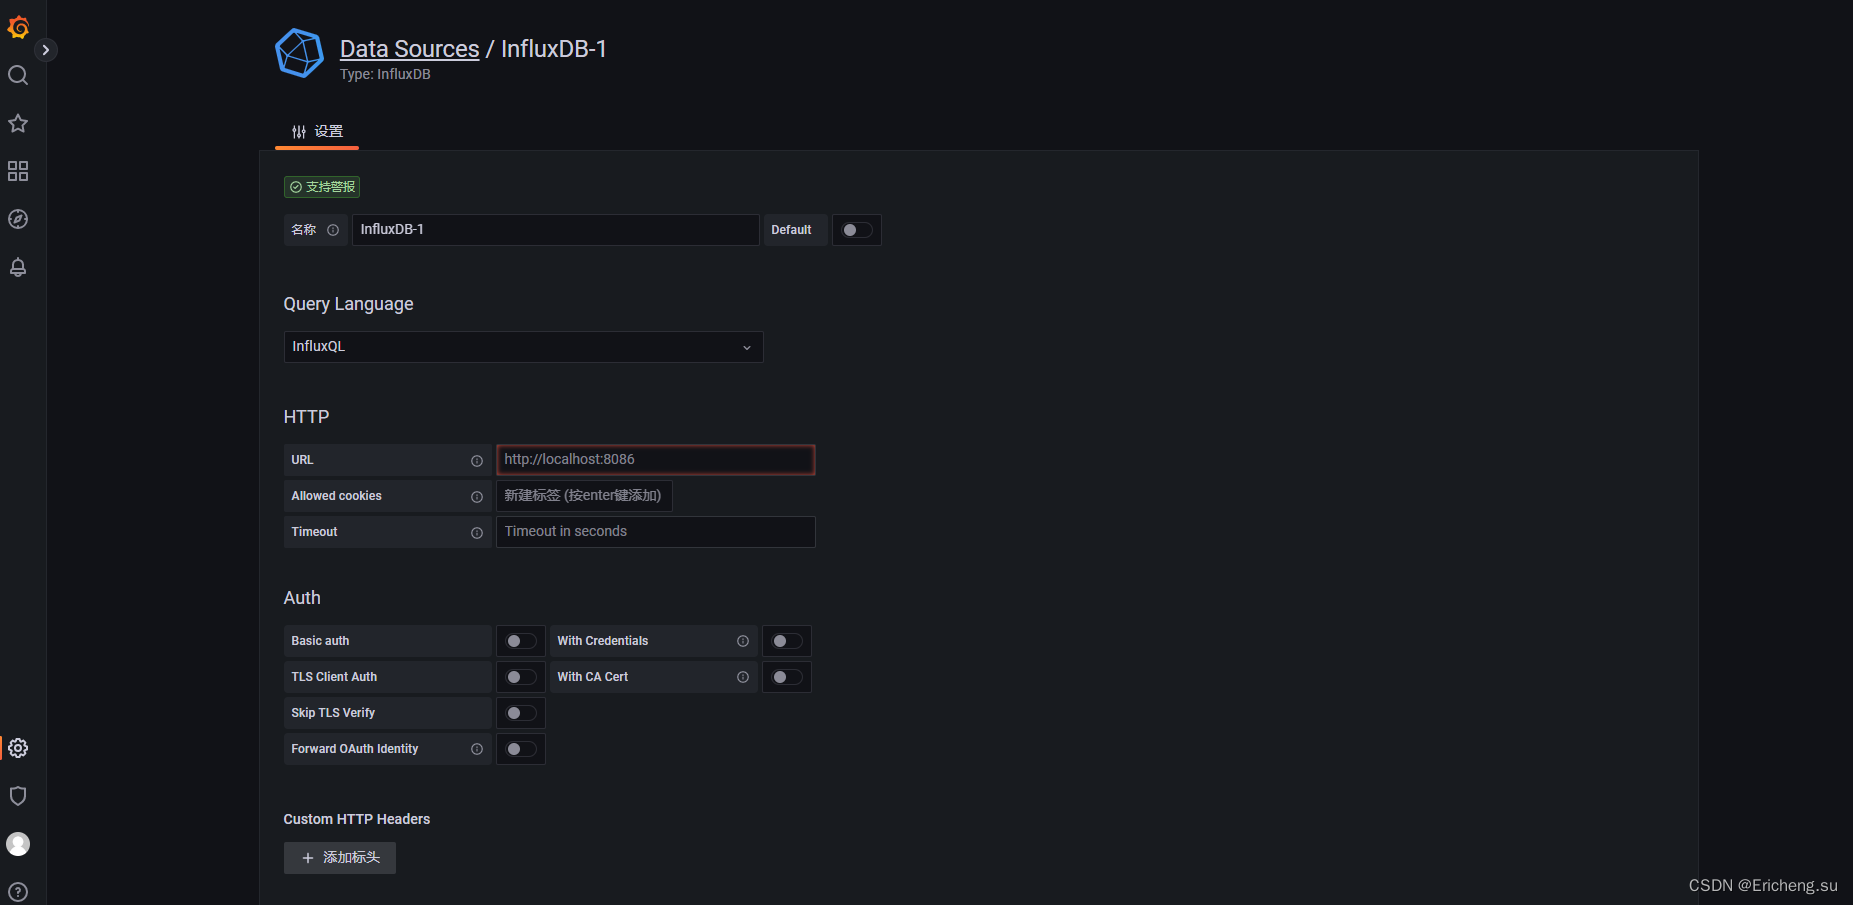Screen dimensions: 1853x905
Task: Open the Explore compass icon
Action: coord(18,219)
